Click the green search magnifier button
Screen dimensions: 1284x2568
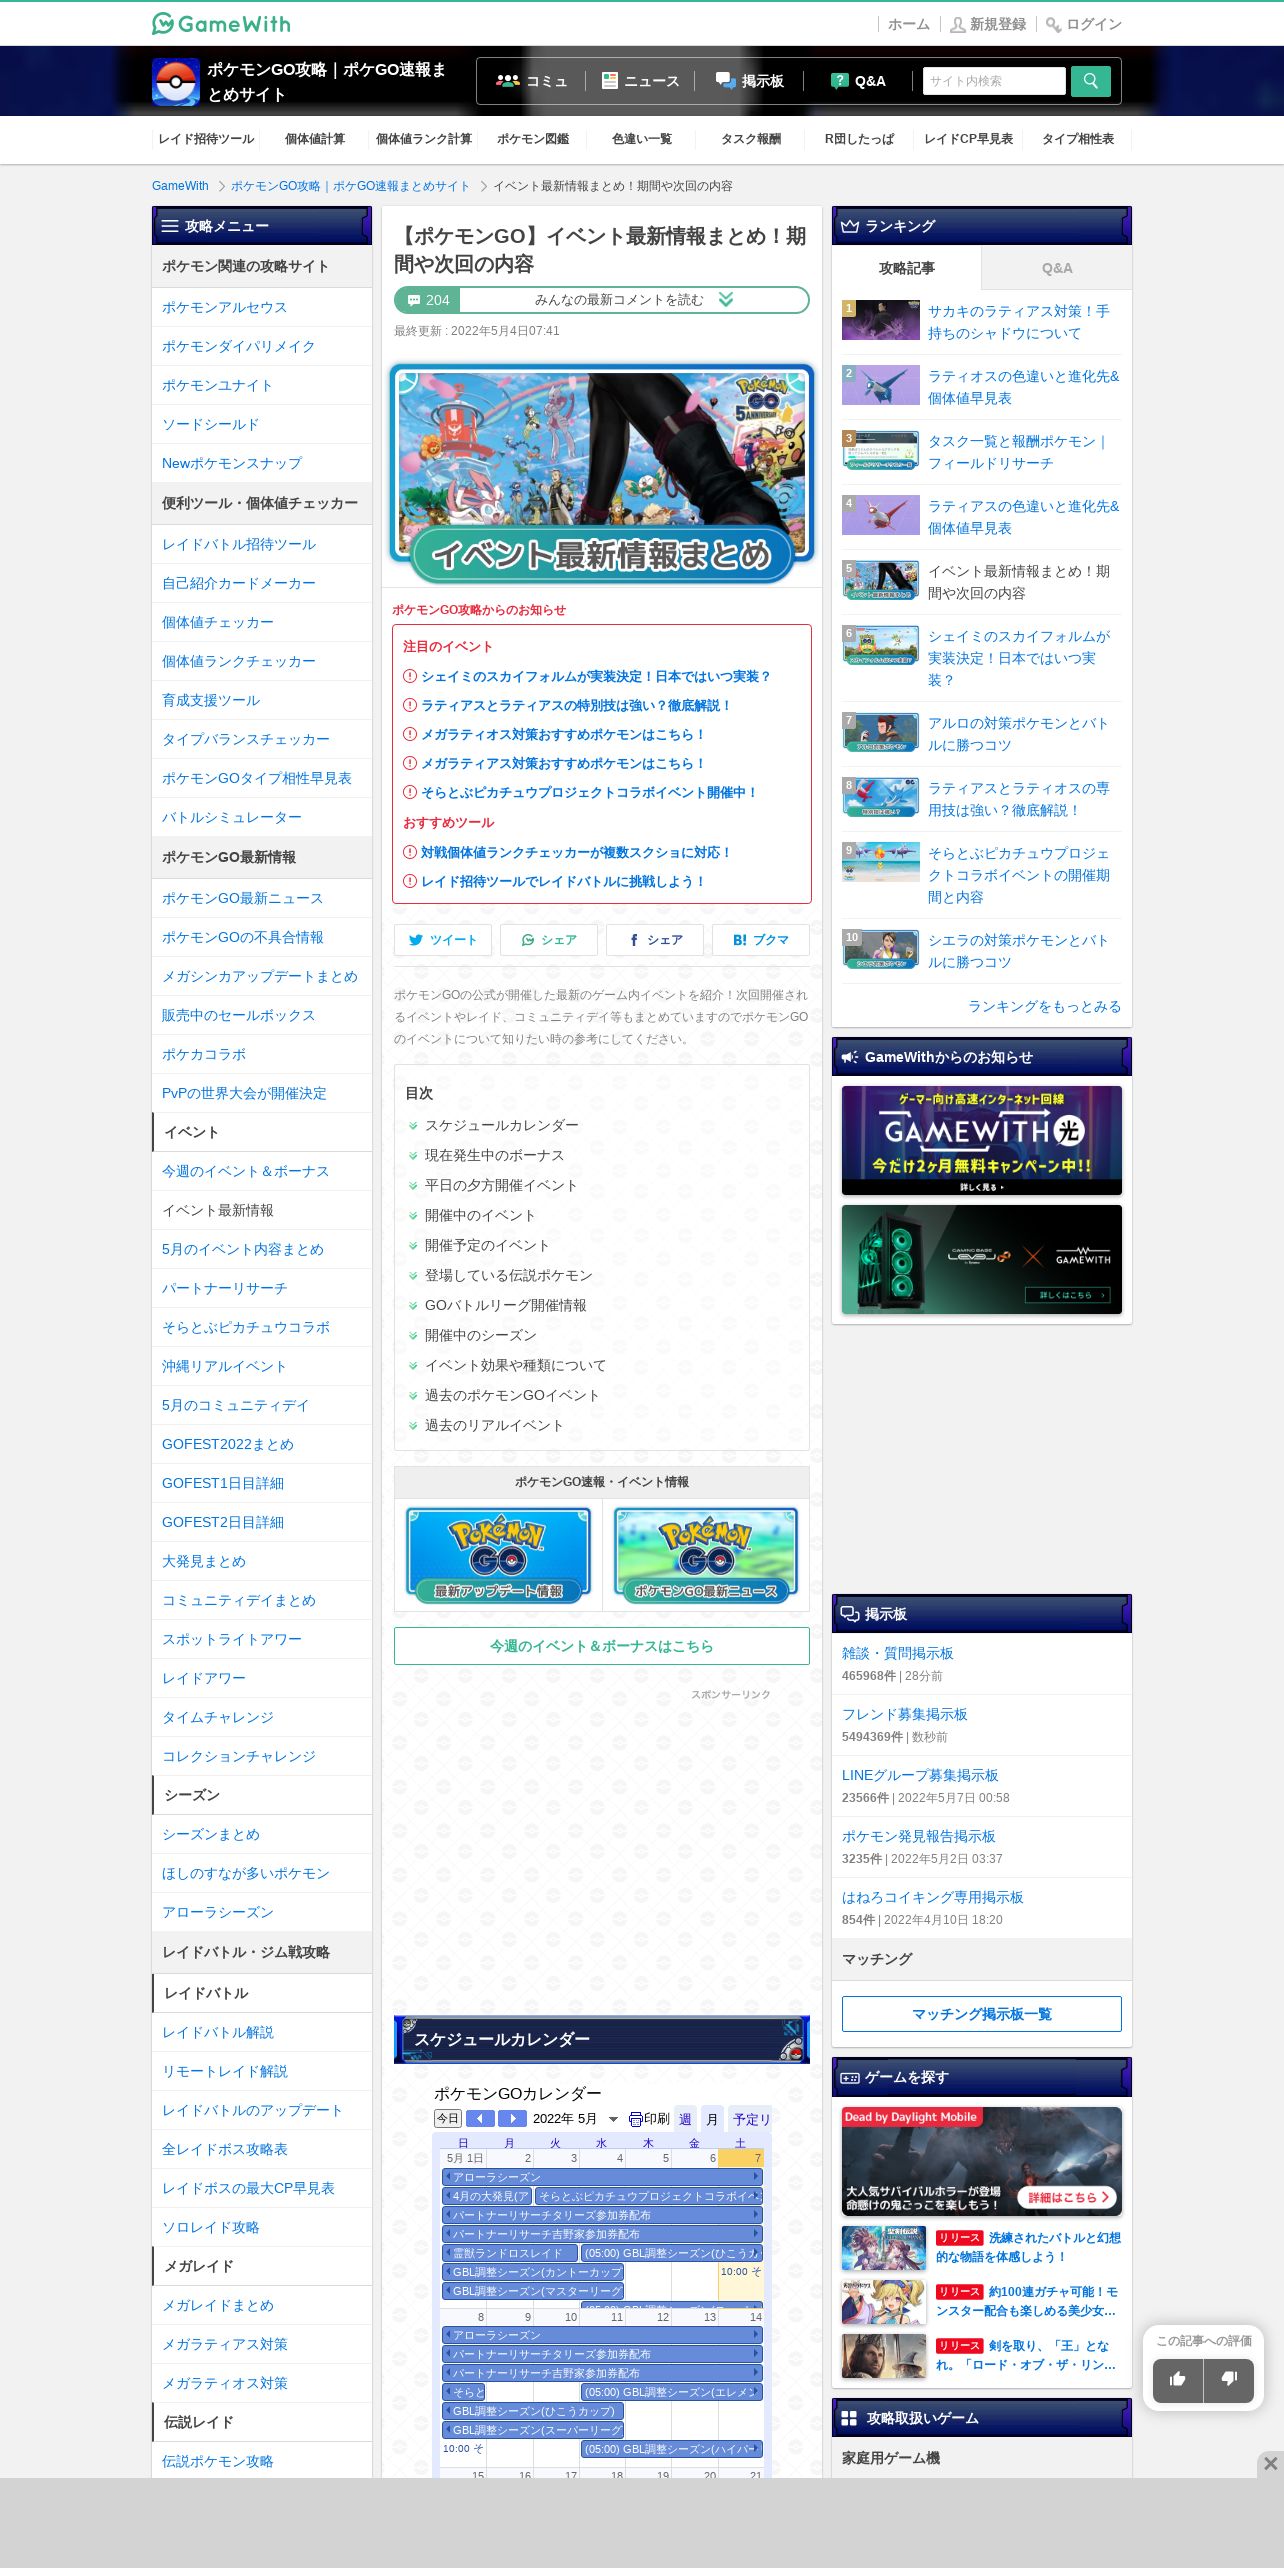(x=1090, y=81)
